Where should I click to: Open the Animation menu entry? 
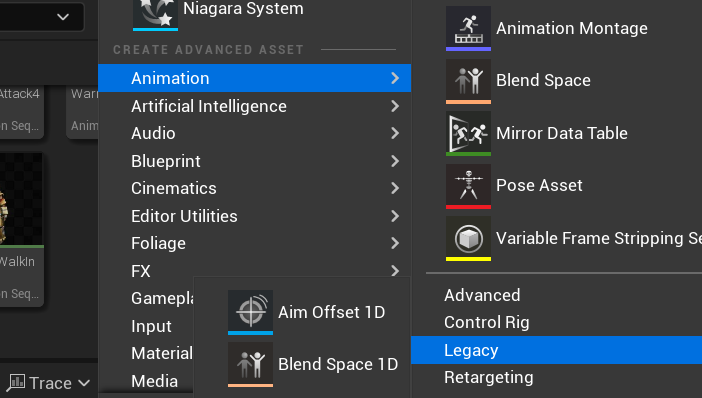click(254, 78)
